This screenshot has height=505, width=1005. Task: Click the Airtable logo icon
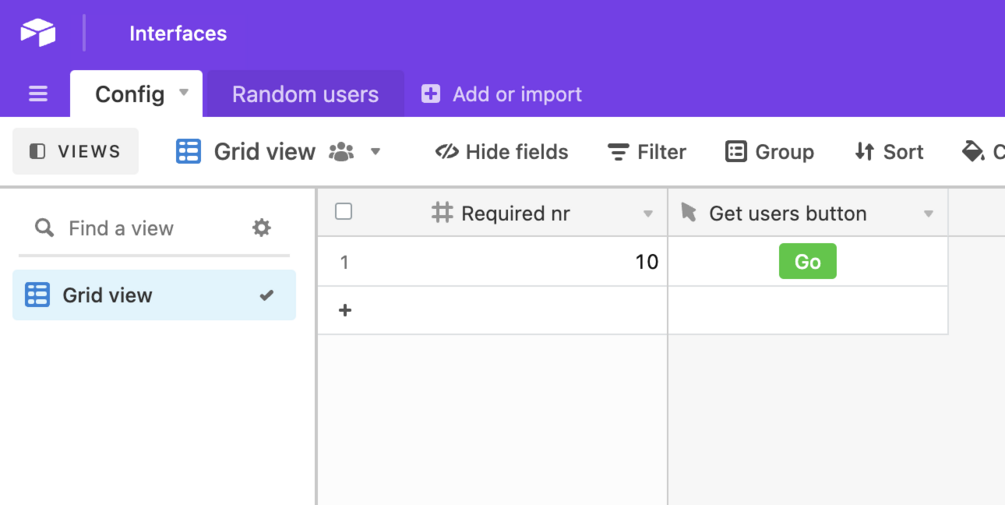tap(38, 33)
